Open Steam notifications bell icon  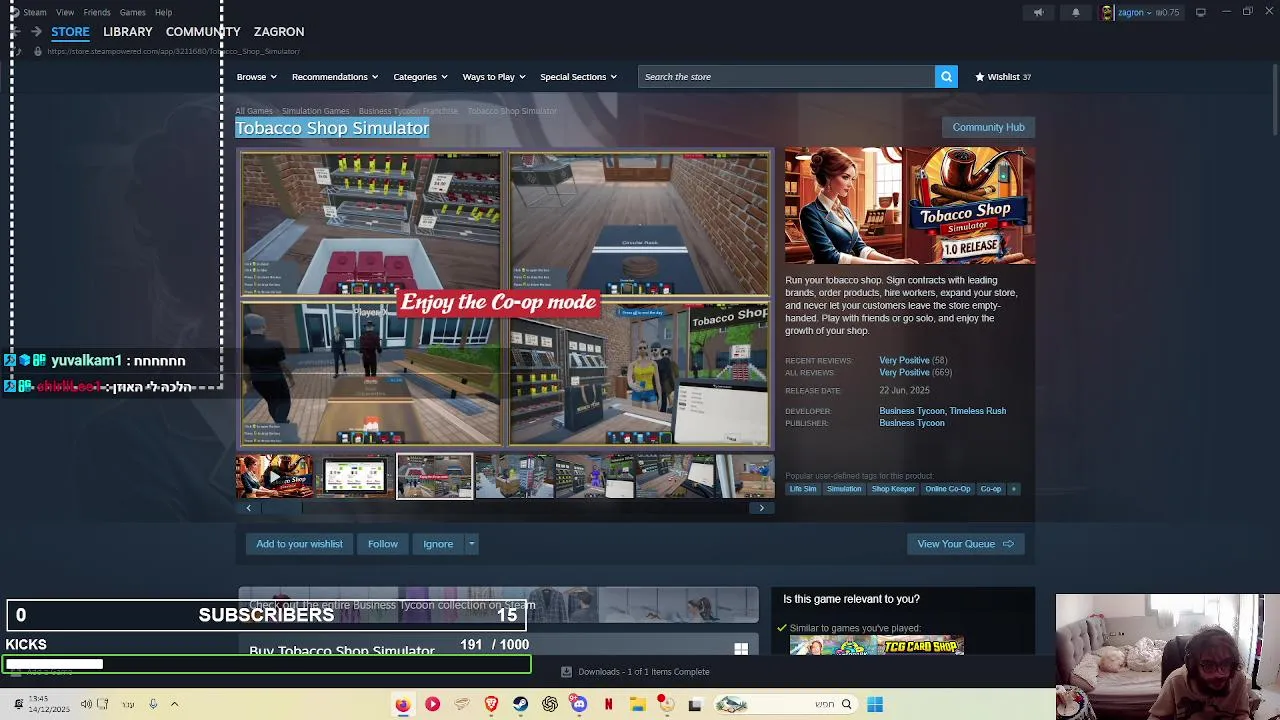pos(1076,12)
